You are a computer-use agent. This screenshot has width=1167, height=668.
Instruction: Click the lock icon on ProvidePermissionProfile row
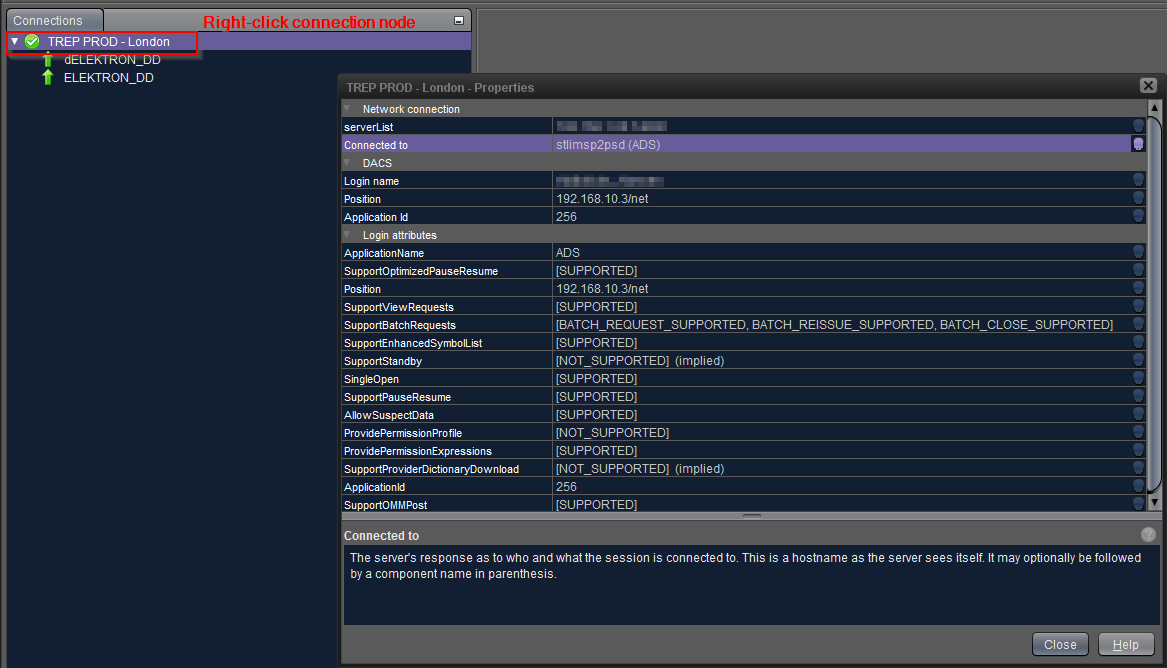(x=1138, y=432)
